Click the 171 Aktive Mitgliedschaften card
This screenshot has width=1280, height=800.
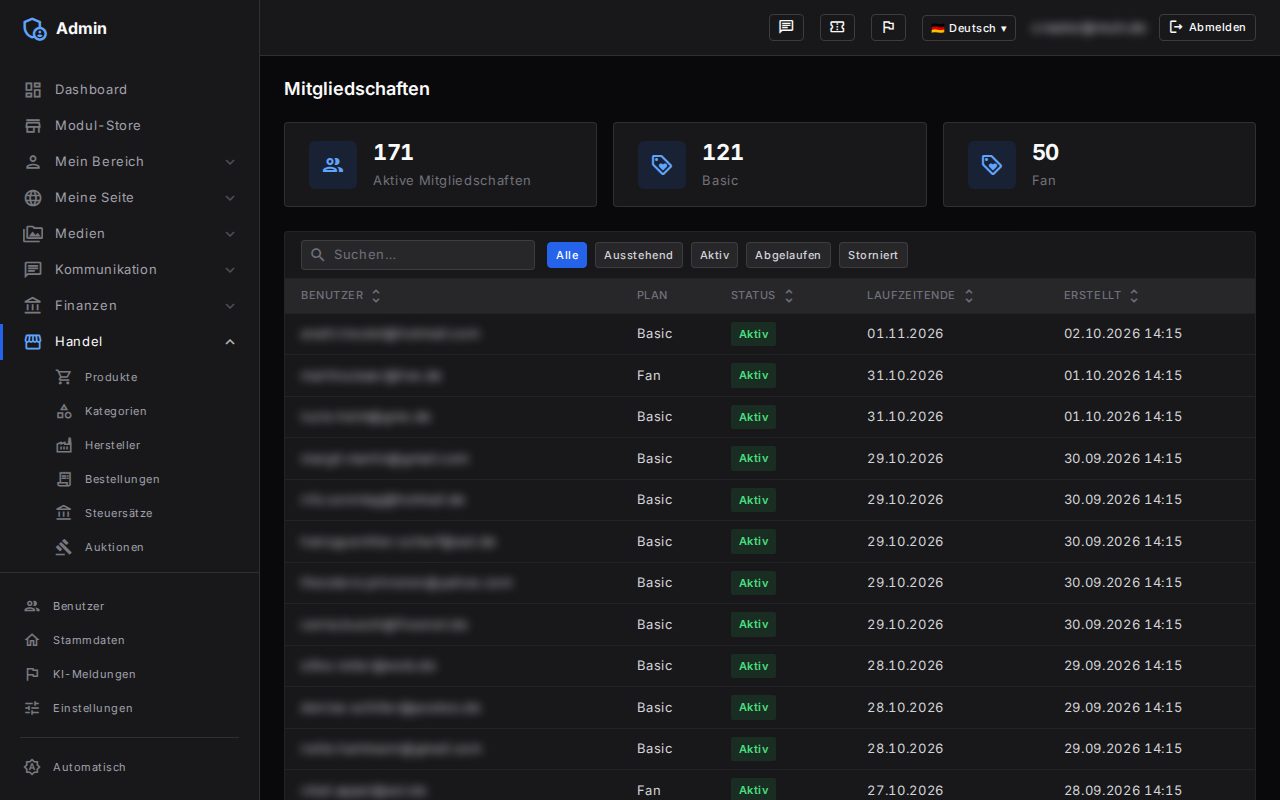coord(440,165)
